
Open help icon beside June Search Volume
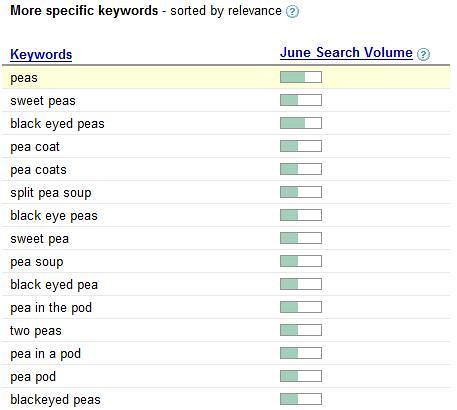coord(424,54)
